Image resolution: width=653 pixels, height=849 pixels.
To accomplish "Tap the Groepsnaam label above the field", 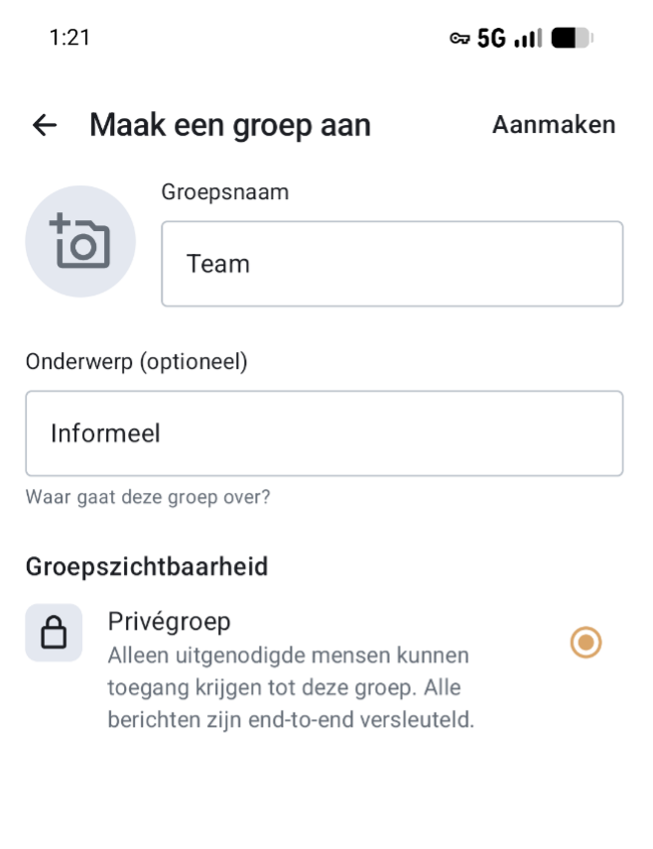I will [x=225, y=192].
